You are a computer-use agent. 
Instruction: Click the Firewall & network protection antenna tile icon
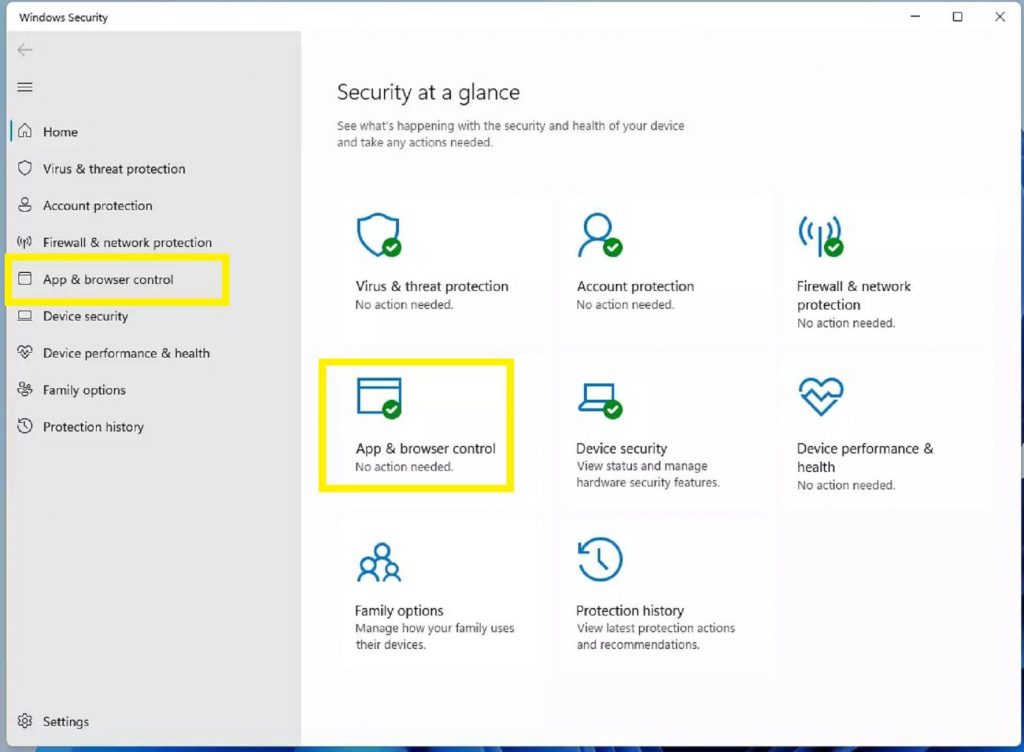coord(819,236)
